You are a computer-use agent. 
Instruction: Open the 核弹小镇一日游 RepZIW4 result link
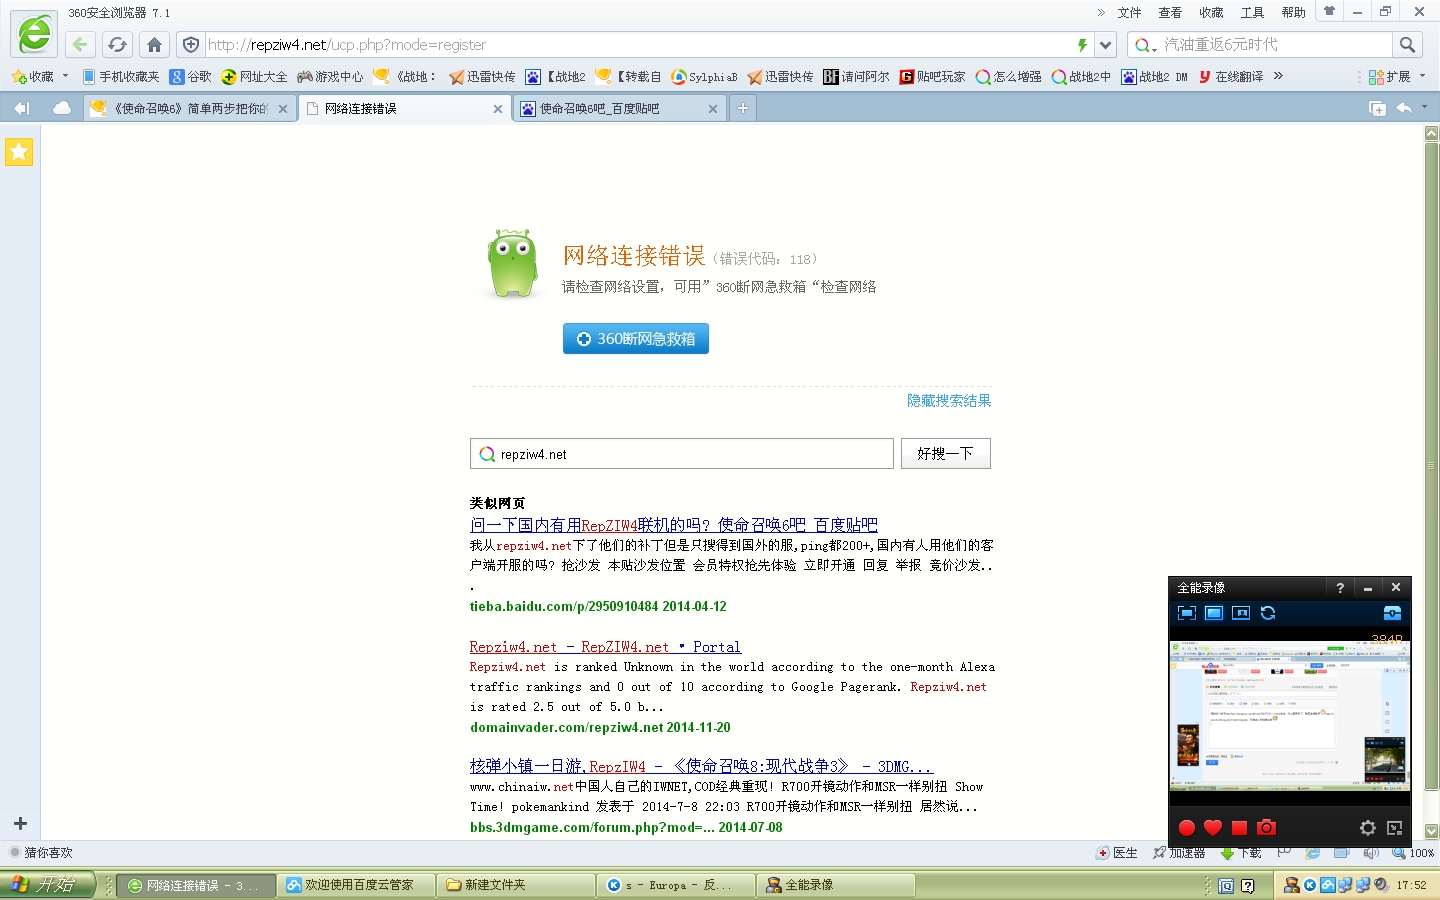point(701,766)
